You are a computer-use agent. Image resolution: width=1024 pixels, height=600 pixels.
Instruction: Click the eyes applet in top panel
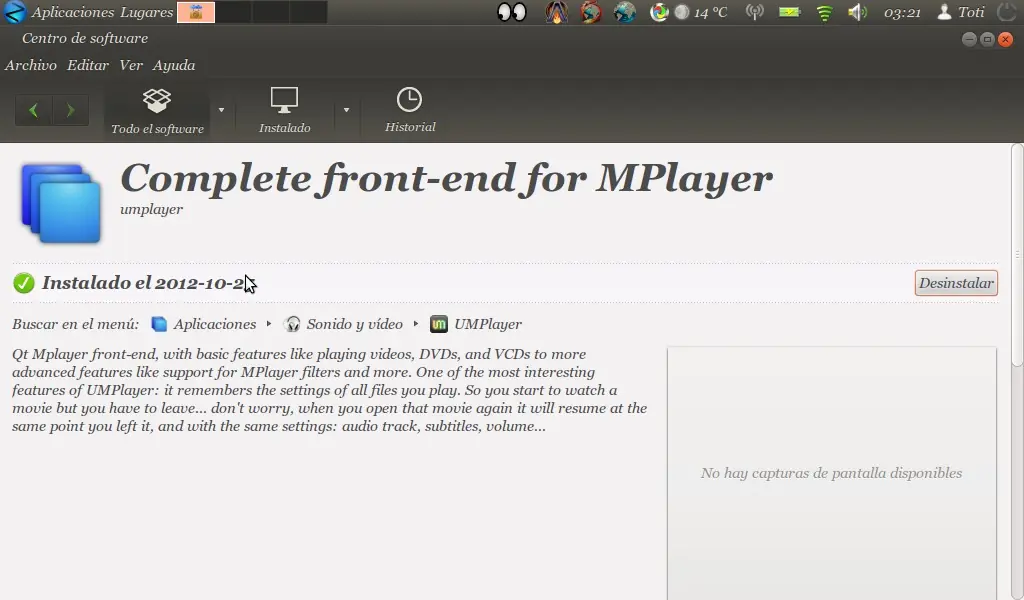tap(511, 12)
